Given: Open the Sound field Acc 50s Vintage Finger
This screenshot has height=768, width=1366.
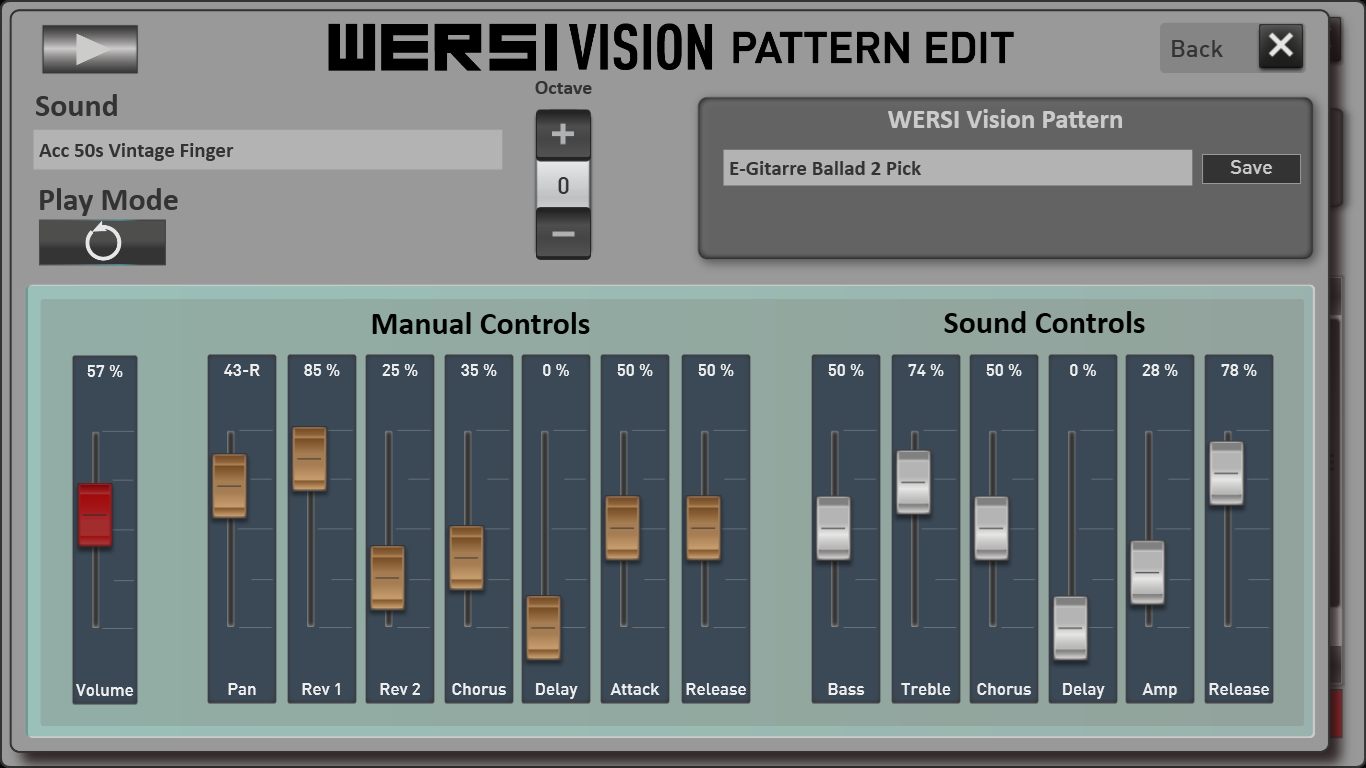Looking at the screenshot, I should click(268, 150).
